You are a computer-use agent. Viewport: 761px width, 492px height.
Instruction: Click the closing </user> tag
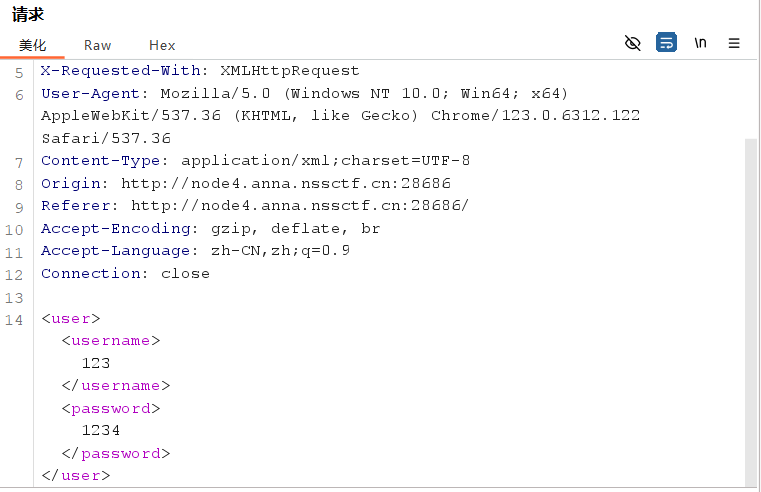pos(76,475)
